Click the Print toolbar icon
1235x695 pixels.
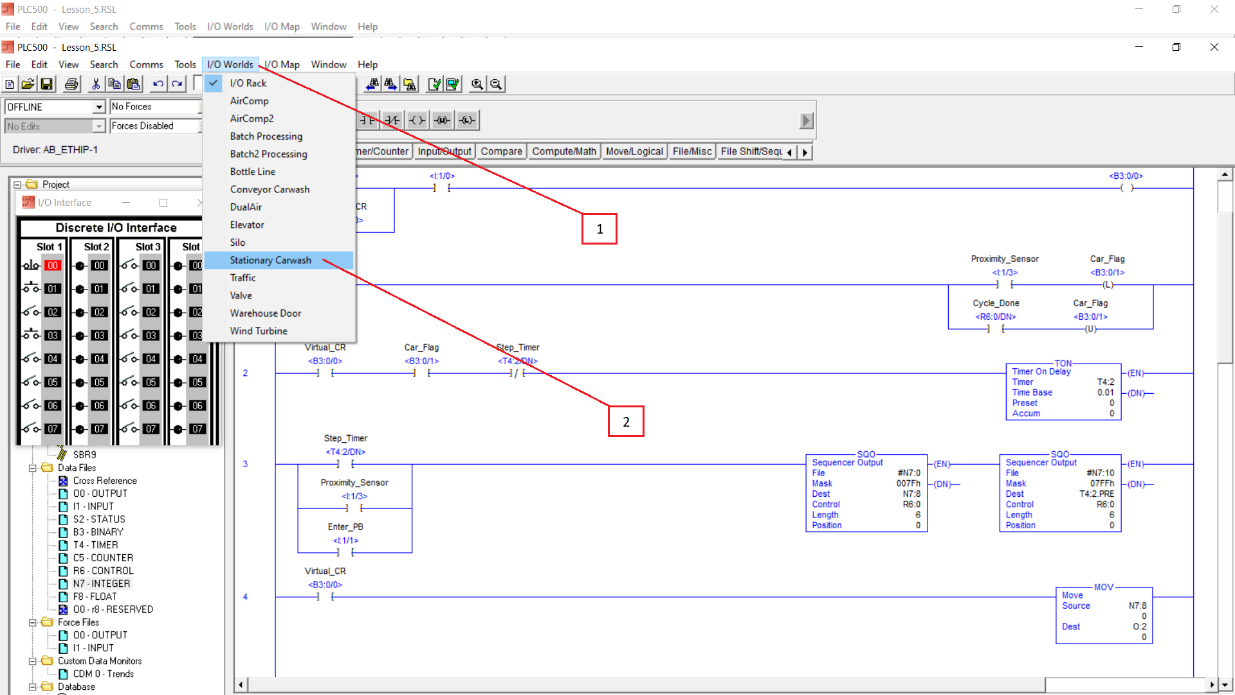[x=72, y=84]
